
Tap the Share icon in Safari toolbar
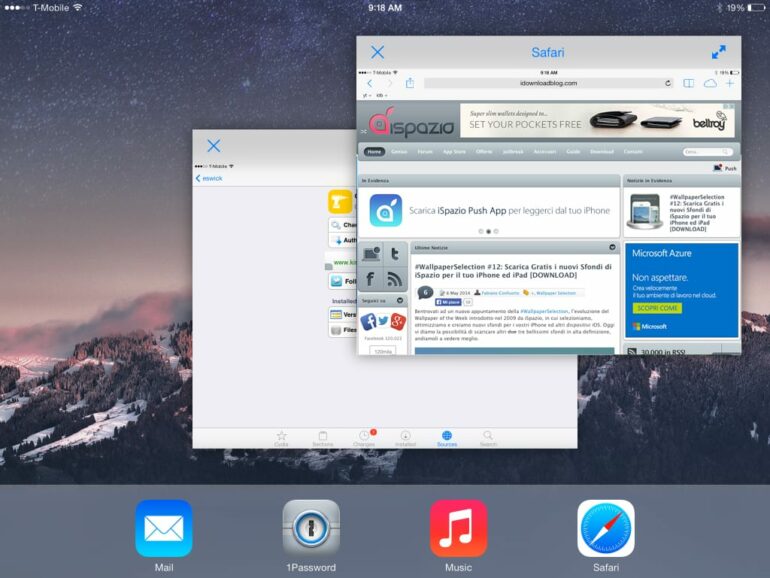(410, 83)
